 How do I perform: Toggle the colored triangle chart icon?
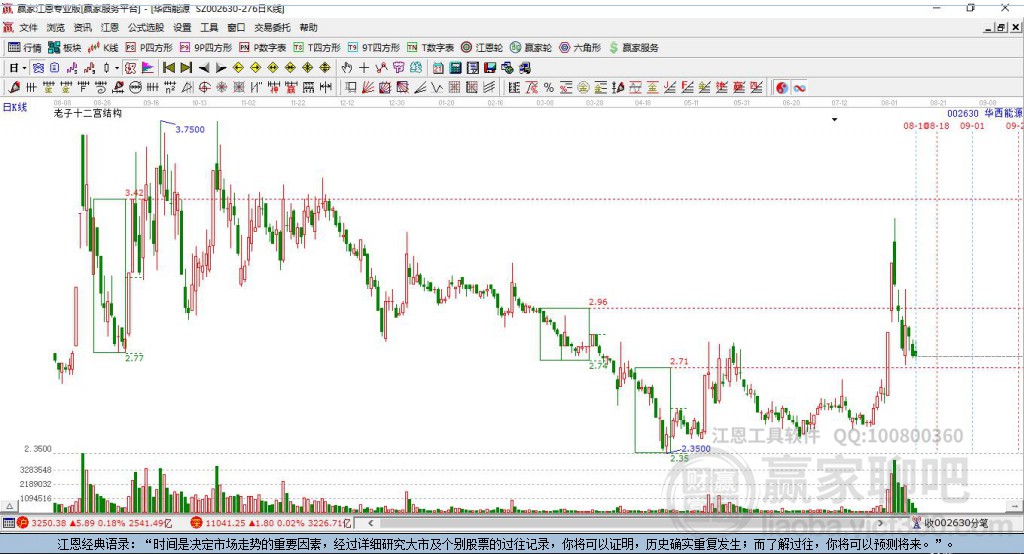(148, 68)
